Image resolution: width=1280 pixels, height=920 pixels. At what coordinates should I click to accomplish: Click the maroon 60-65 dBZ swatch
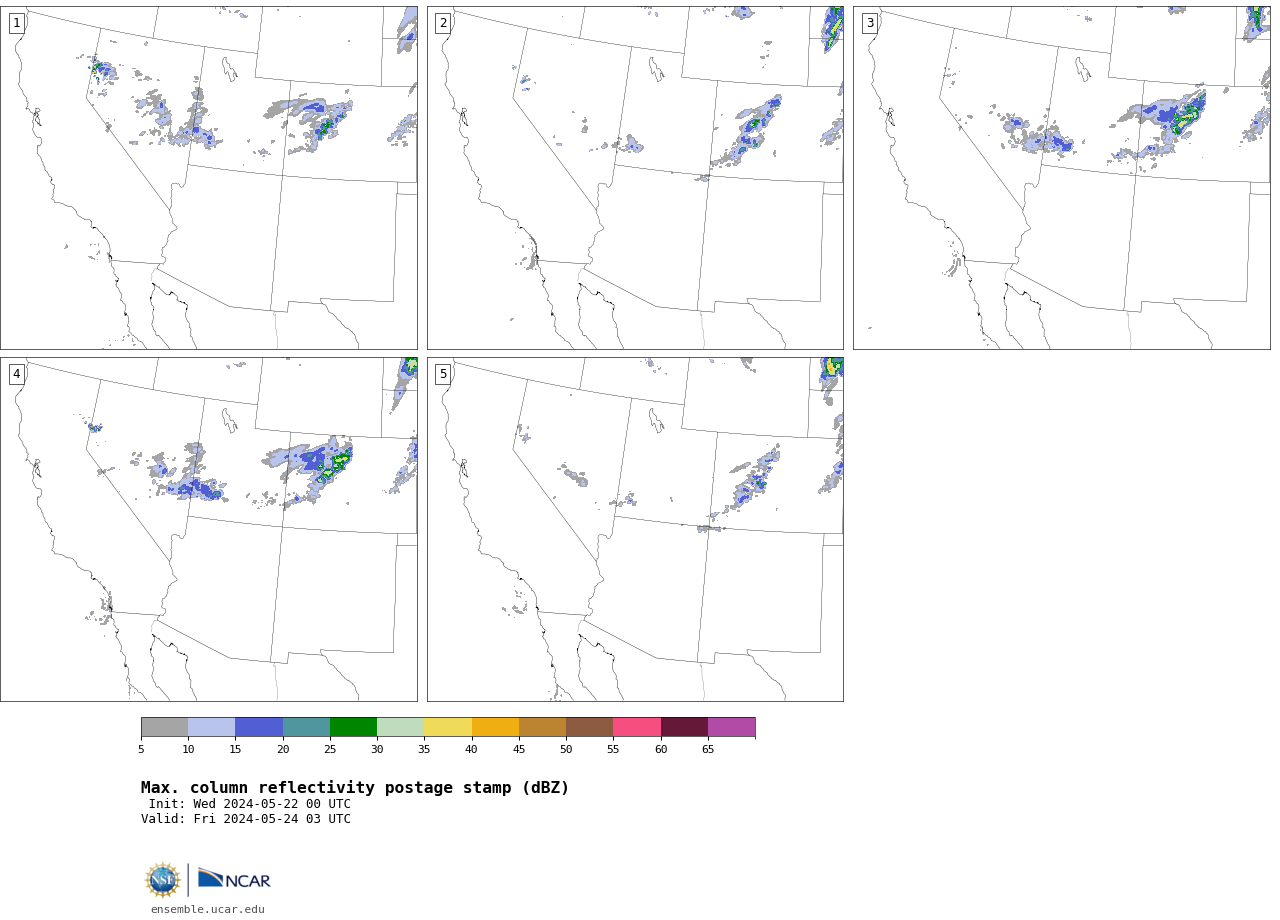point(684,727)
